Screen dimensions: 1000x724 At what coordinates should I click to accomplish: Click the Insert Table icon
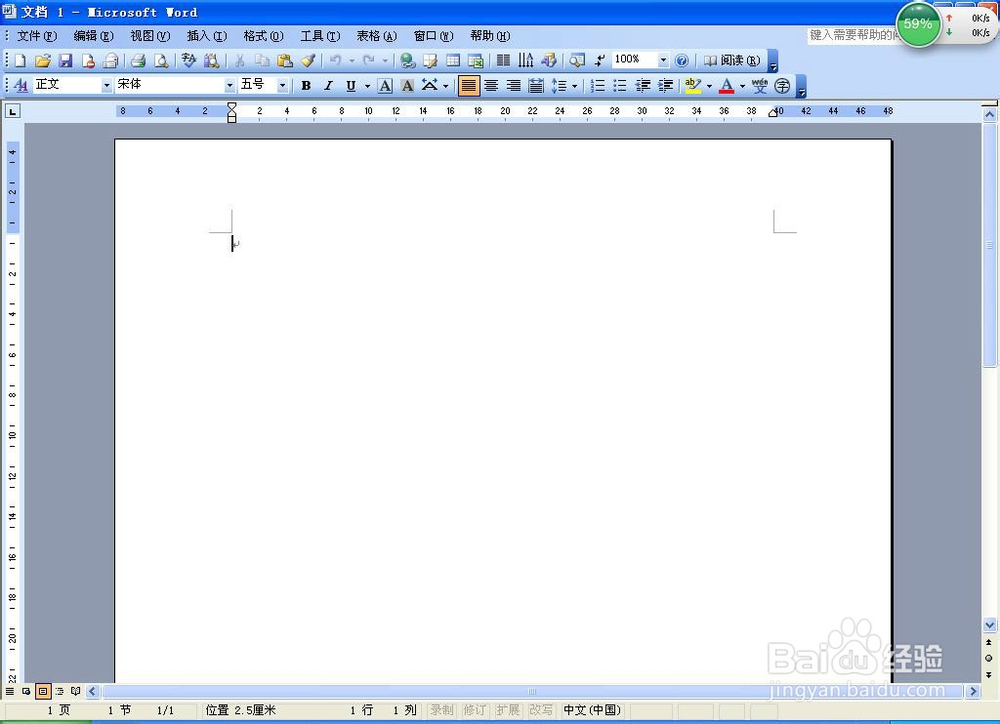tap(453, 61)
